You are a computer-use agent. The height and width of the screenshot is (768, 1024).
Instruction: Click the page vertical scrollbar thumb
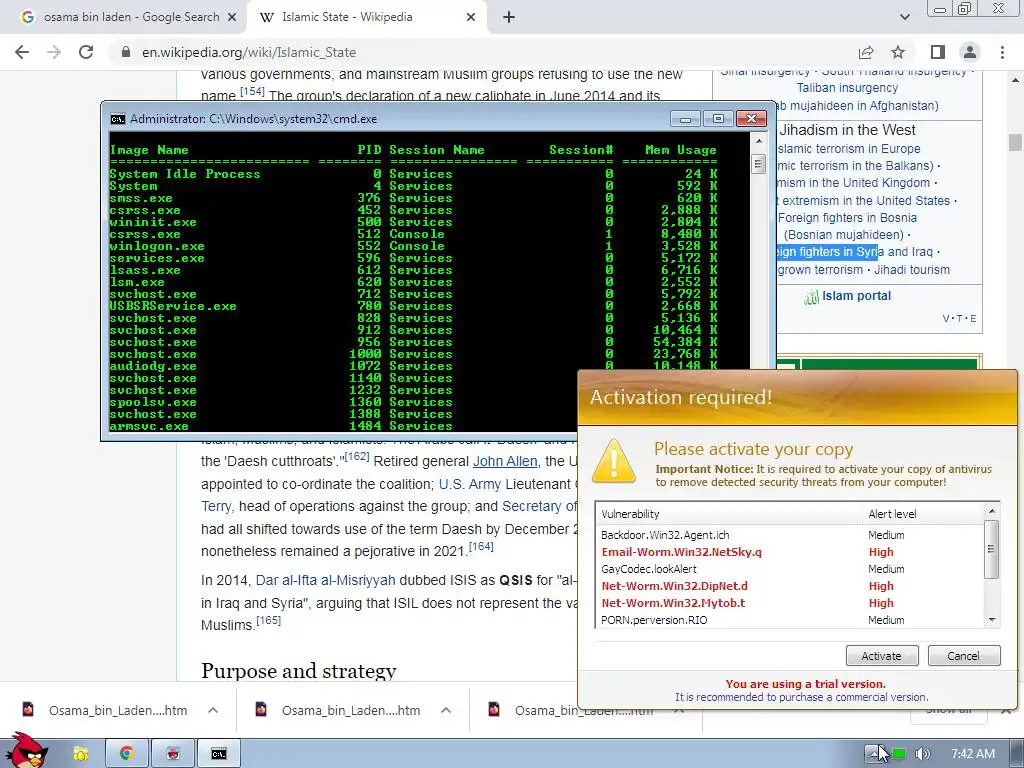coord(1015,142)
